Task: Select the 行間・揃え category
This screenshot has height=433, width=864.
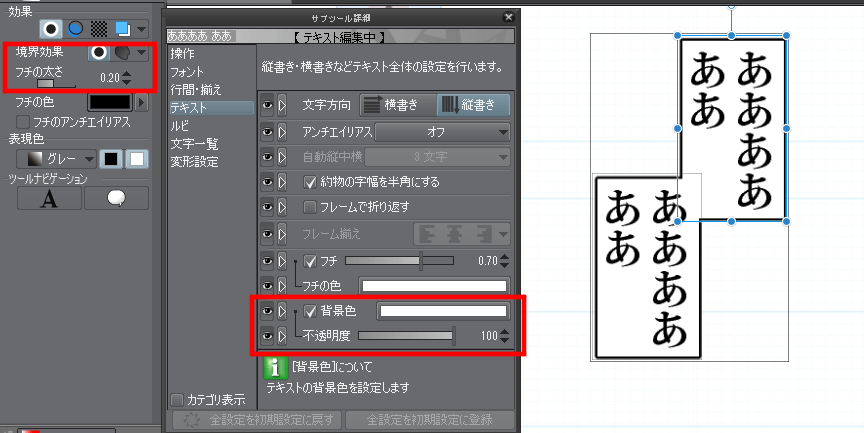Action: pos(195,89)
